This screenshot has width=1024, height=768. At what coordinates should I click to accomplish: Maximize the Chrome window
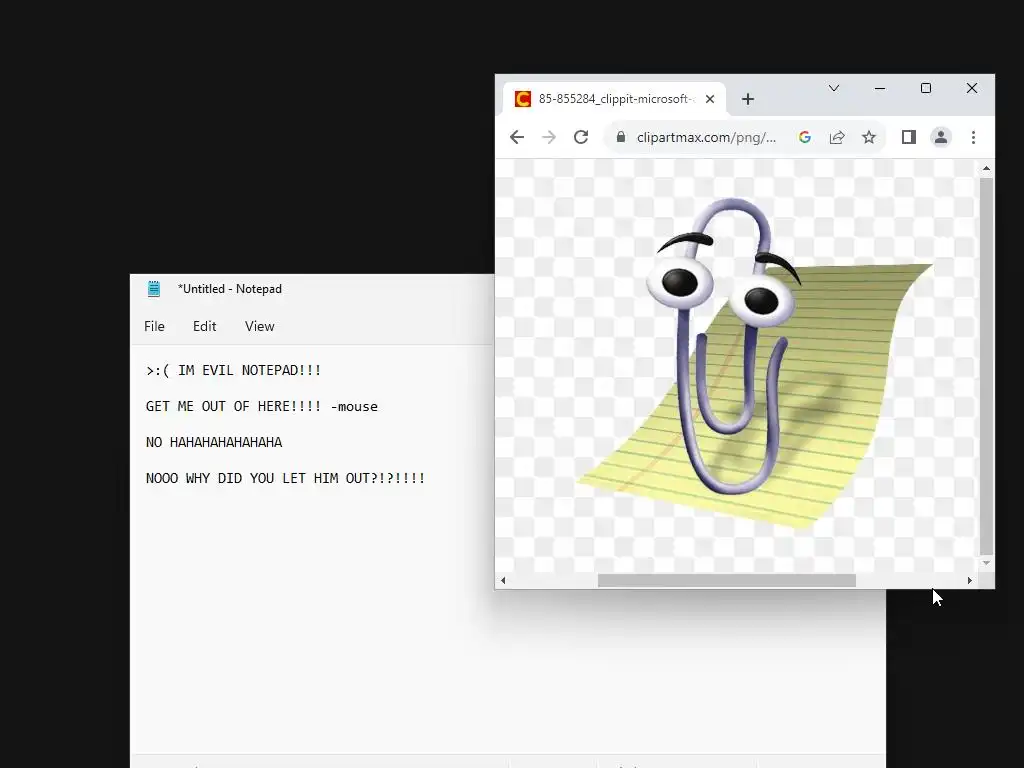pos(925,88)
